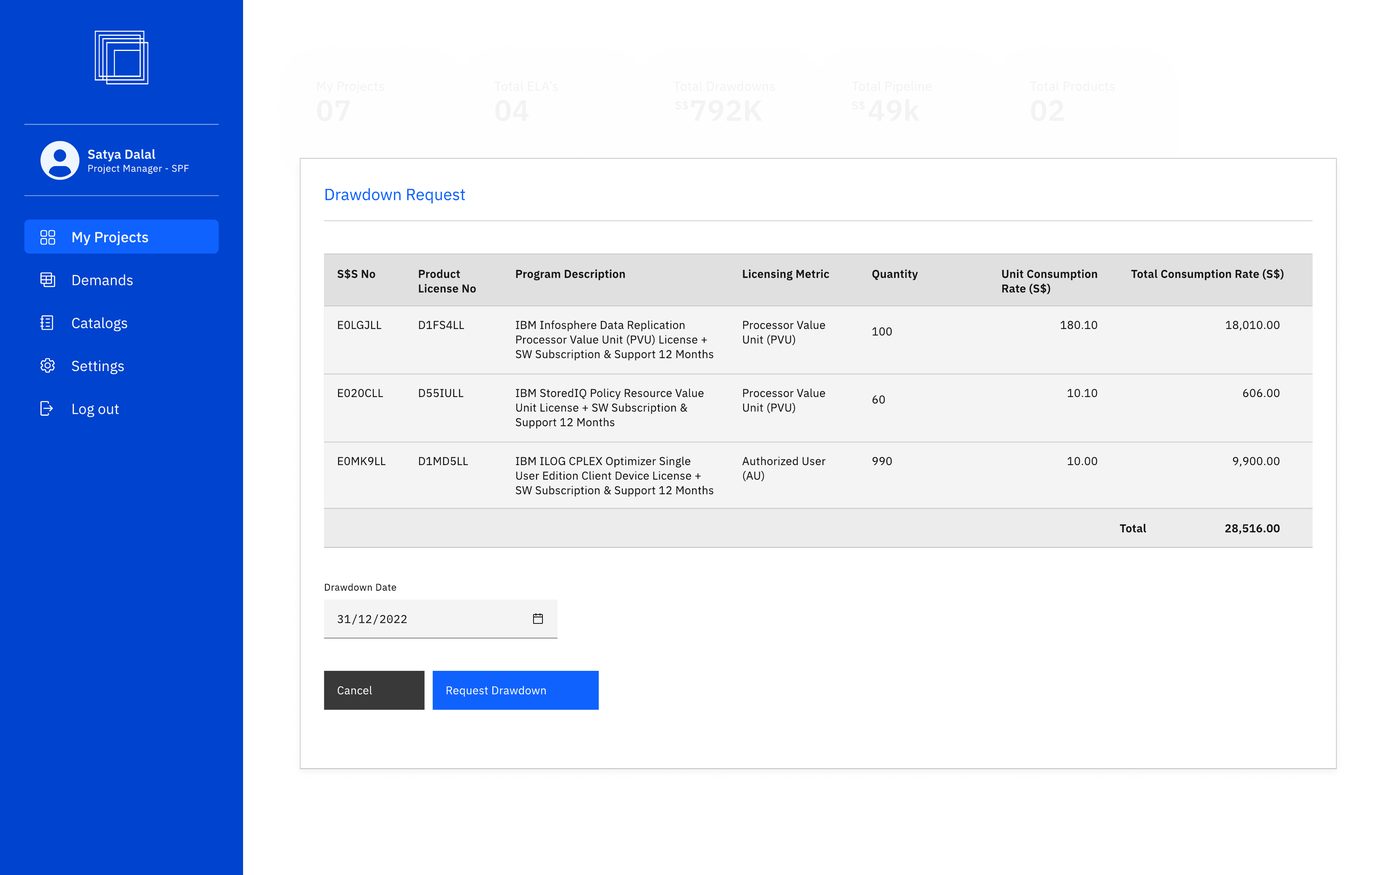
Task: Click the grand total 28,516.00
Action: point(1252,528)
